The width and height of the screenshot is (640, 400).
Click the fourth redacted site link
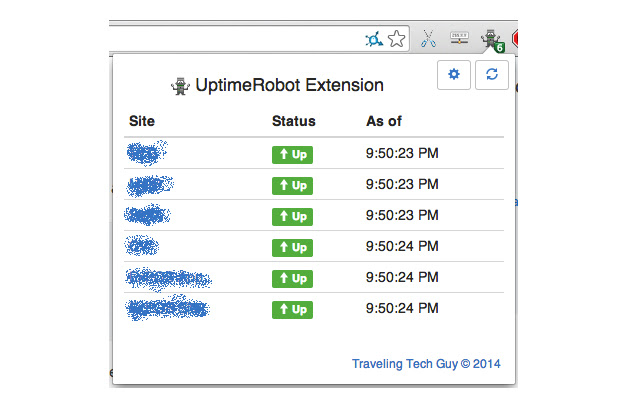click(142, 246)
